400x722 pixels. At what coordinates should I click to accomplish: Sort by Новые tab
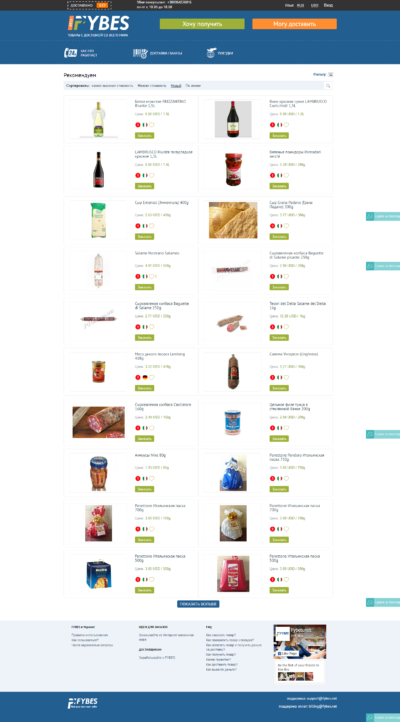click(176, 86)
